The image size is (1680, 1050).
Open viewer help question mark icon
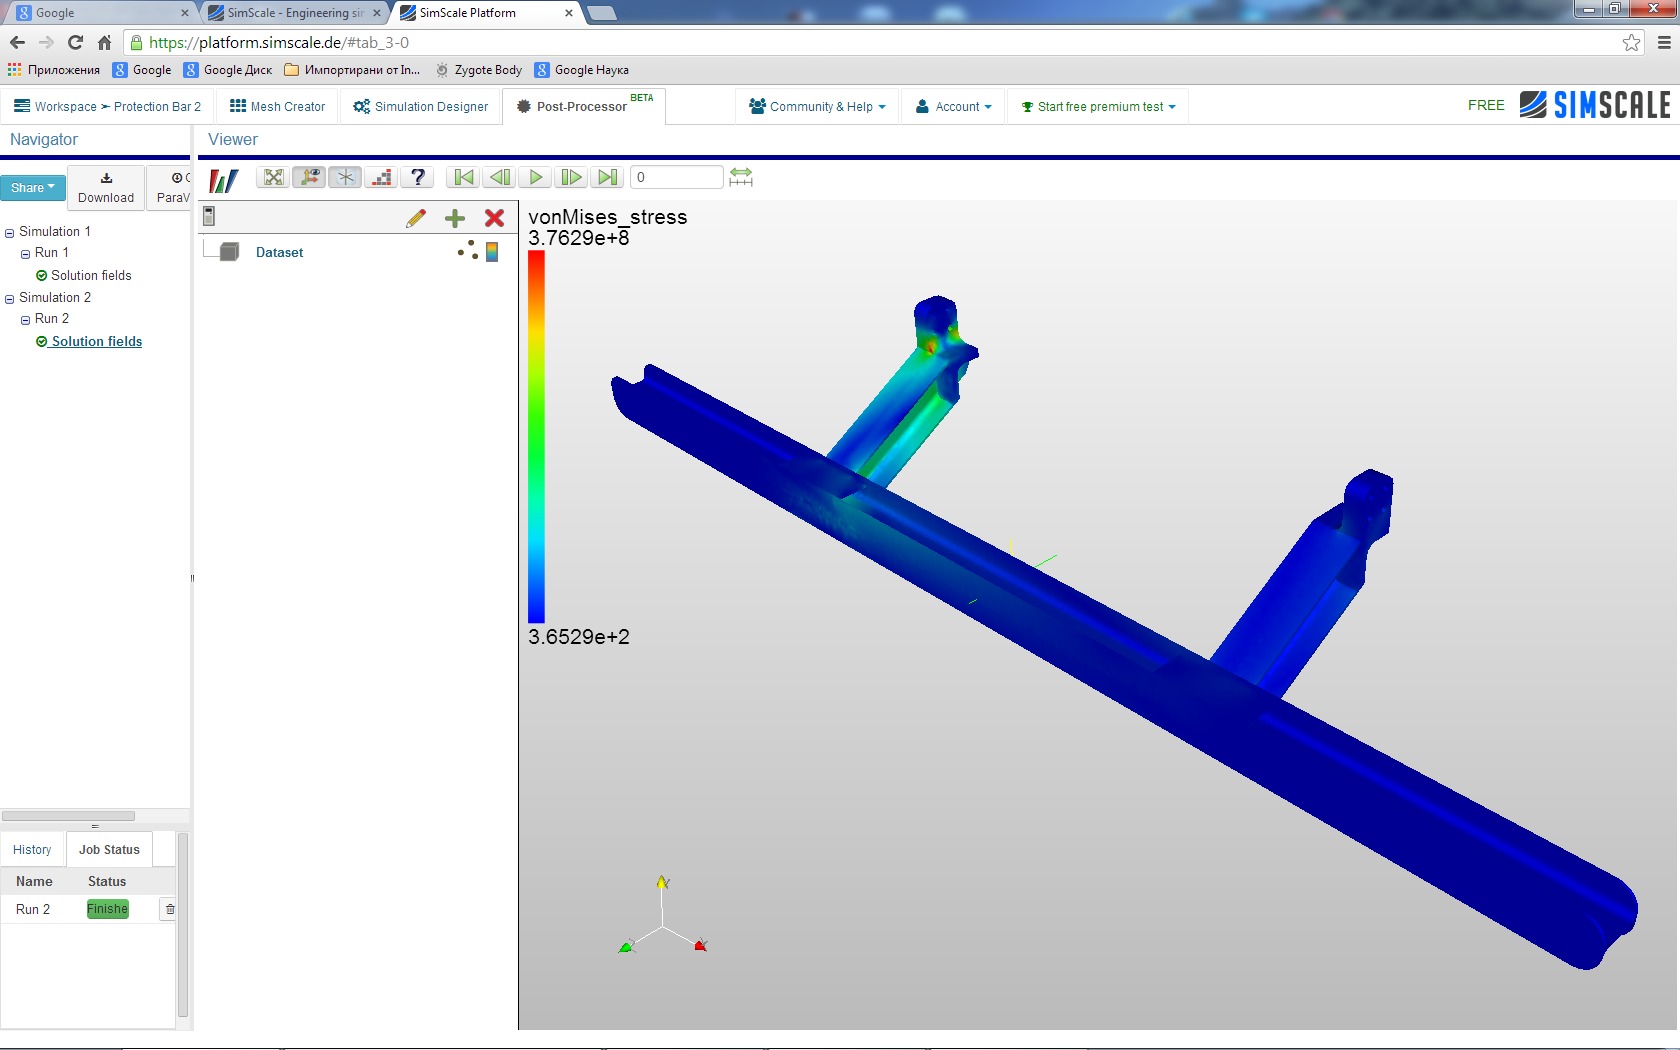(417, 177)
